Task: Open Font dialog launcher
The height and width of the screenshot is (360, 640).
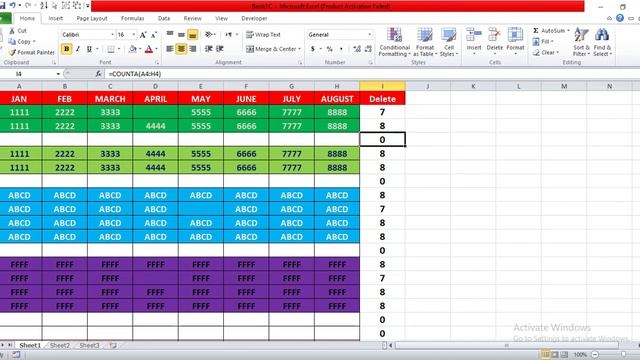Action: [157, 62]
